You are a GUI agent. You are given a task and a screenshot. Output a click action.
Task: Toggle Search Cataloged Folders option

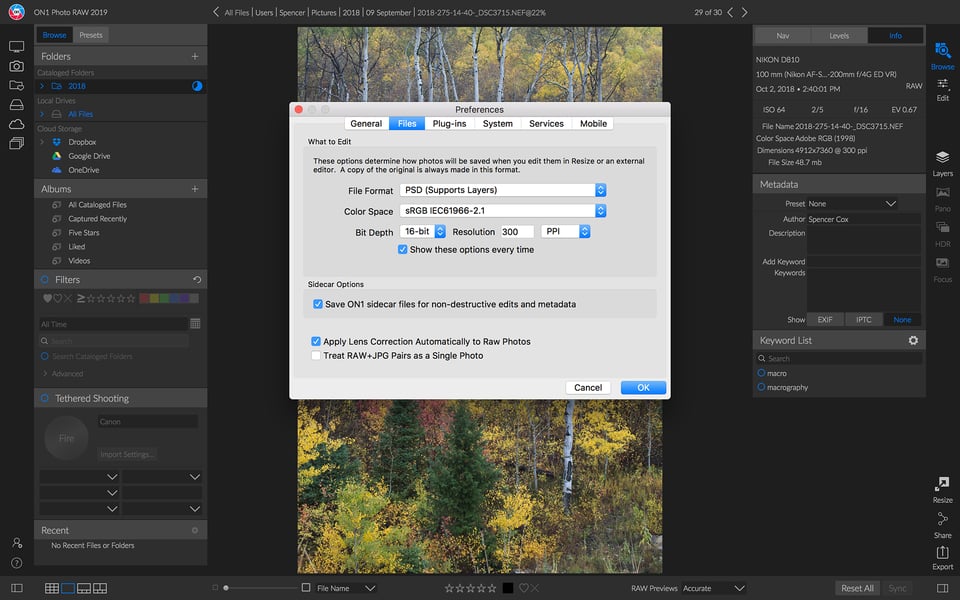pos(45,356)
